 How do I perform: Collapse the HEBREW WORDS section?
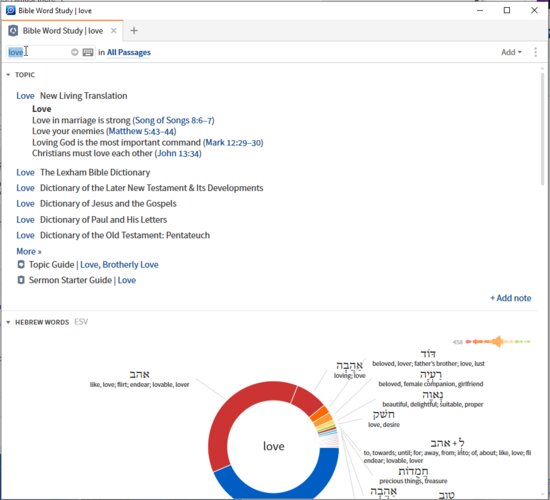point(8,322)
